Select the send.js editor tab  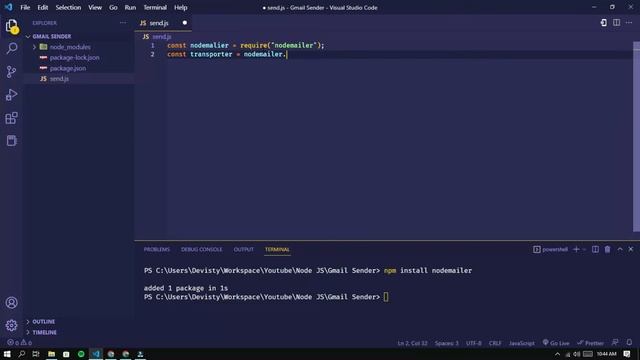(159, 23)
